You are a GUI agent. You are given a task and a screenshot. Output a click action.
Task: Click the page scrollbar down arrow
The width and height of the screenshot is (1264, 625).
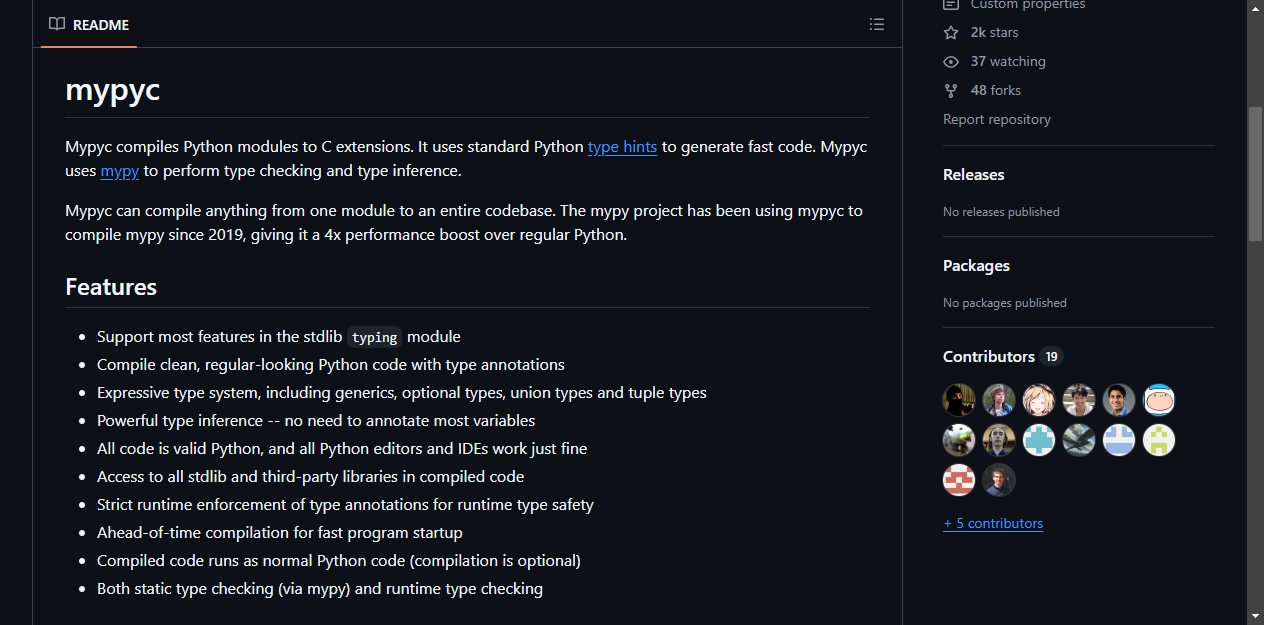pos(1256,616)
